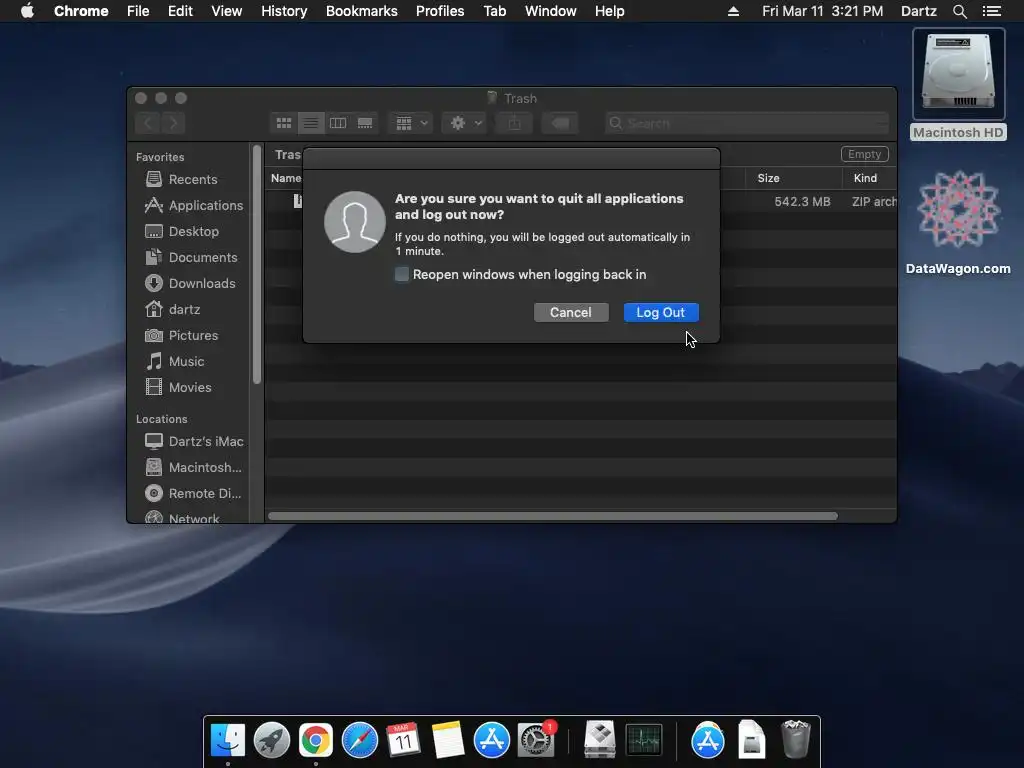The height and width of the screenshot is (768, 1024).
Task: Click the Edit Tags toolbar icon
Action: click(x=560, y=123)
